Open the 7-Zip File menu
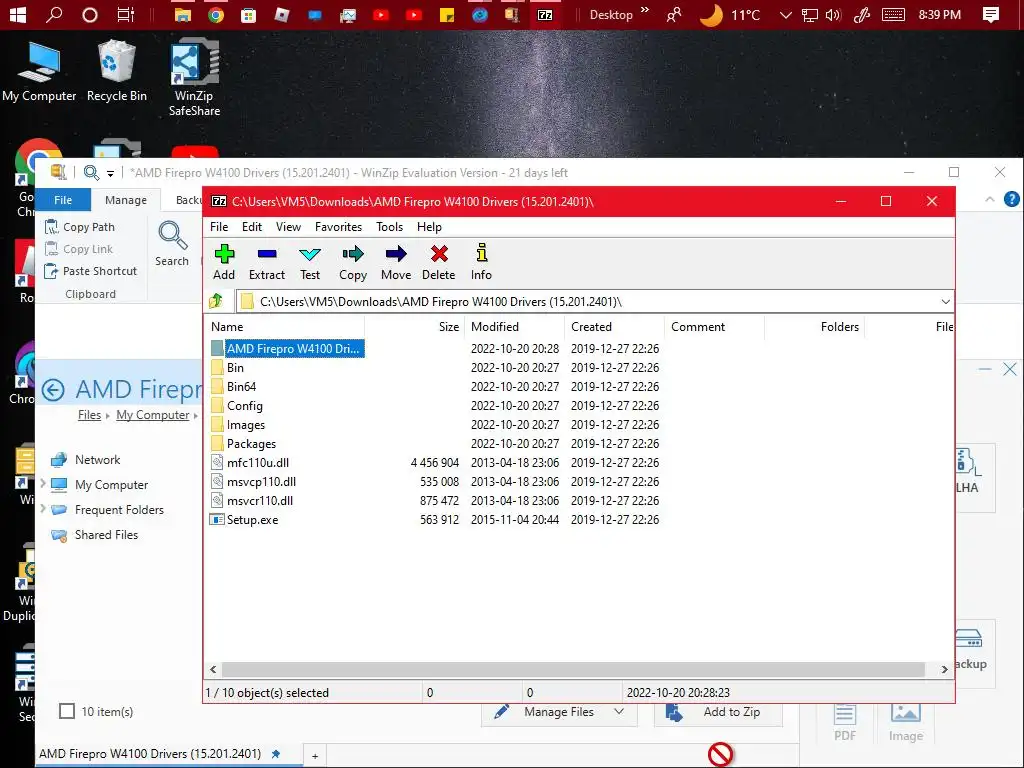Image resolution: width=1024 pixels, height=768 pixels. 219,227
